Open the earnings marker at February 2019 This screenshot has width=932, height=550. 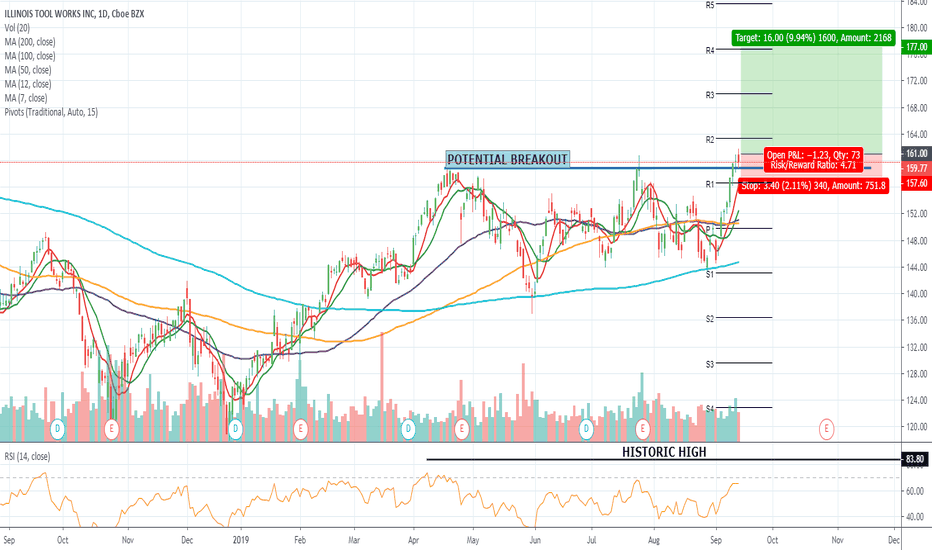(x=300, y=428)
